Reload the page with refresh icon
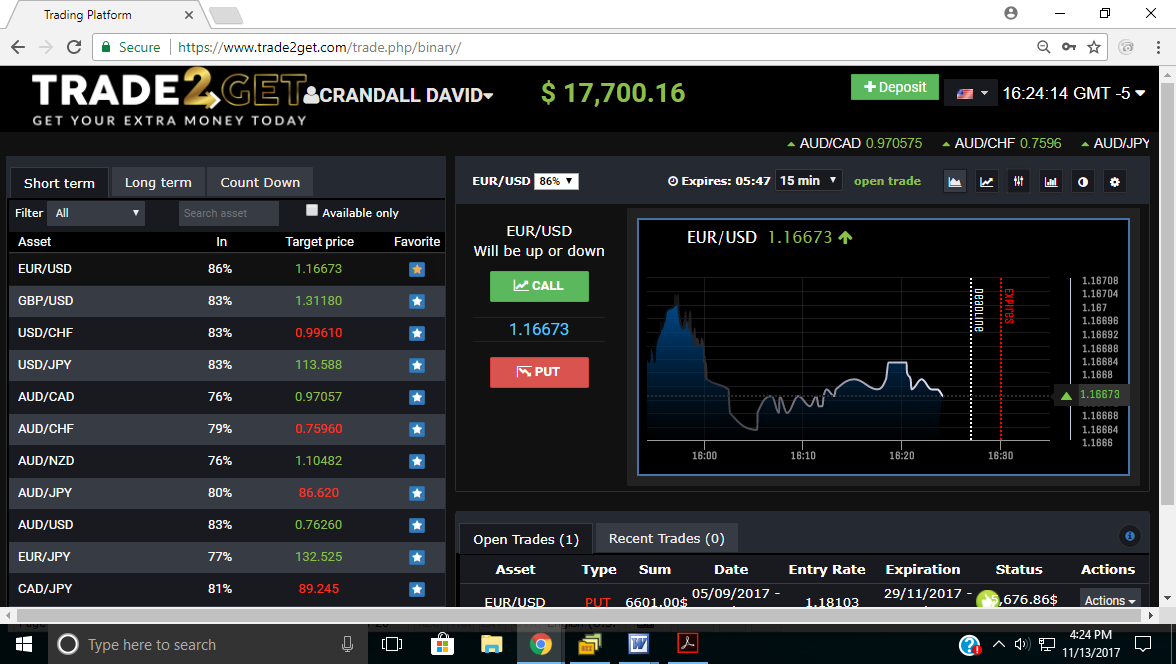The image size is (1176, 664). pos(74,47)
